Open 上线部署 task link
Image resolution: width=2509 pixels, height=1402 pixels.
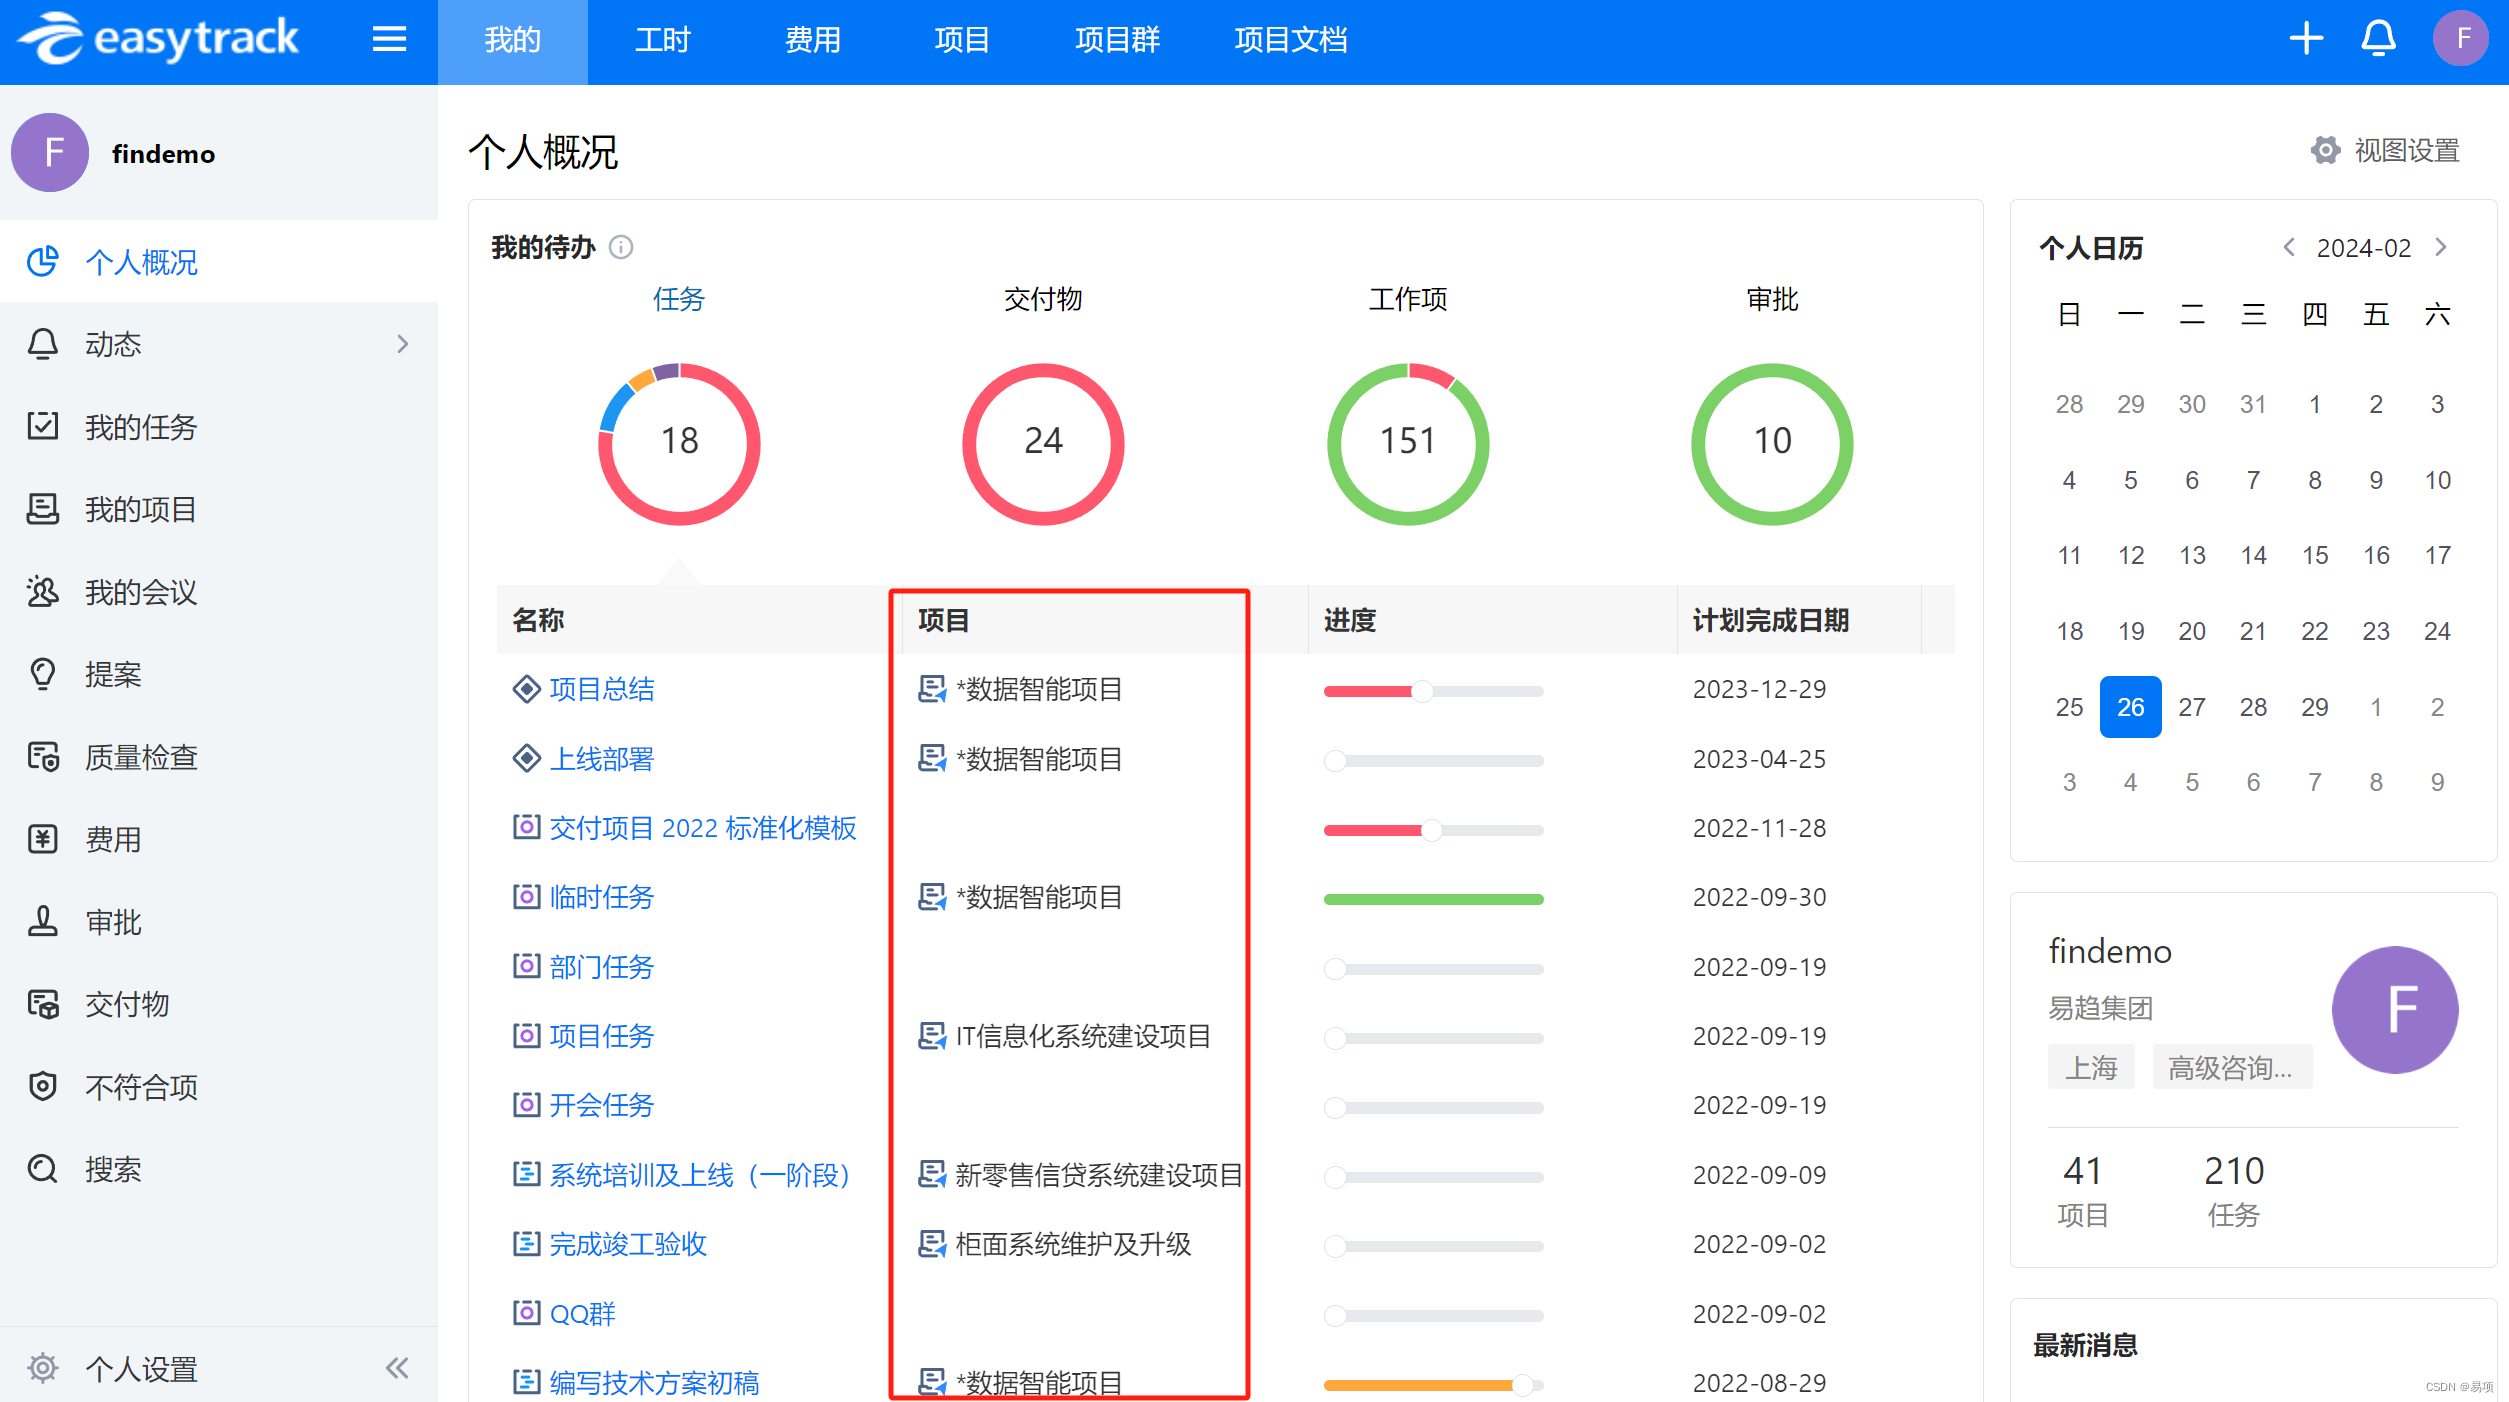(x=602, y=759)
